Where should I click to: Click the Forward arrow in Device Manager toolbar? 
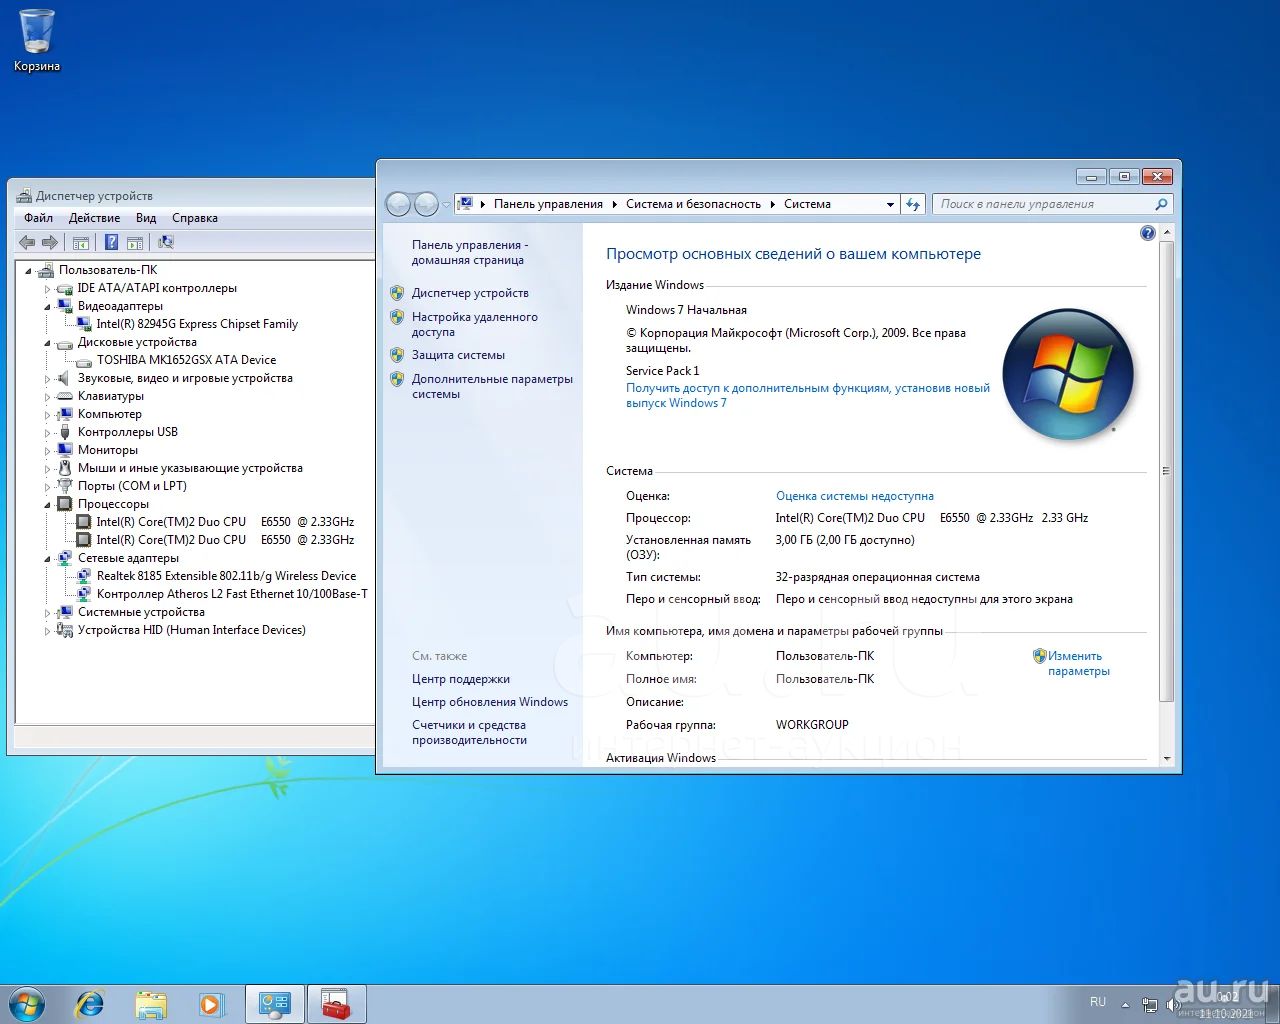(x=49, y=242)
